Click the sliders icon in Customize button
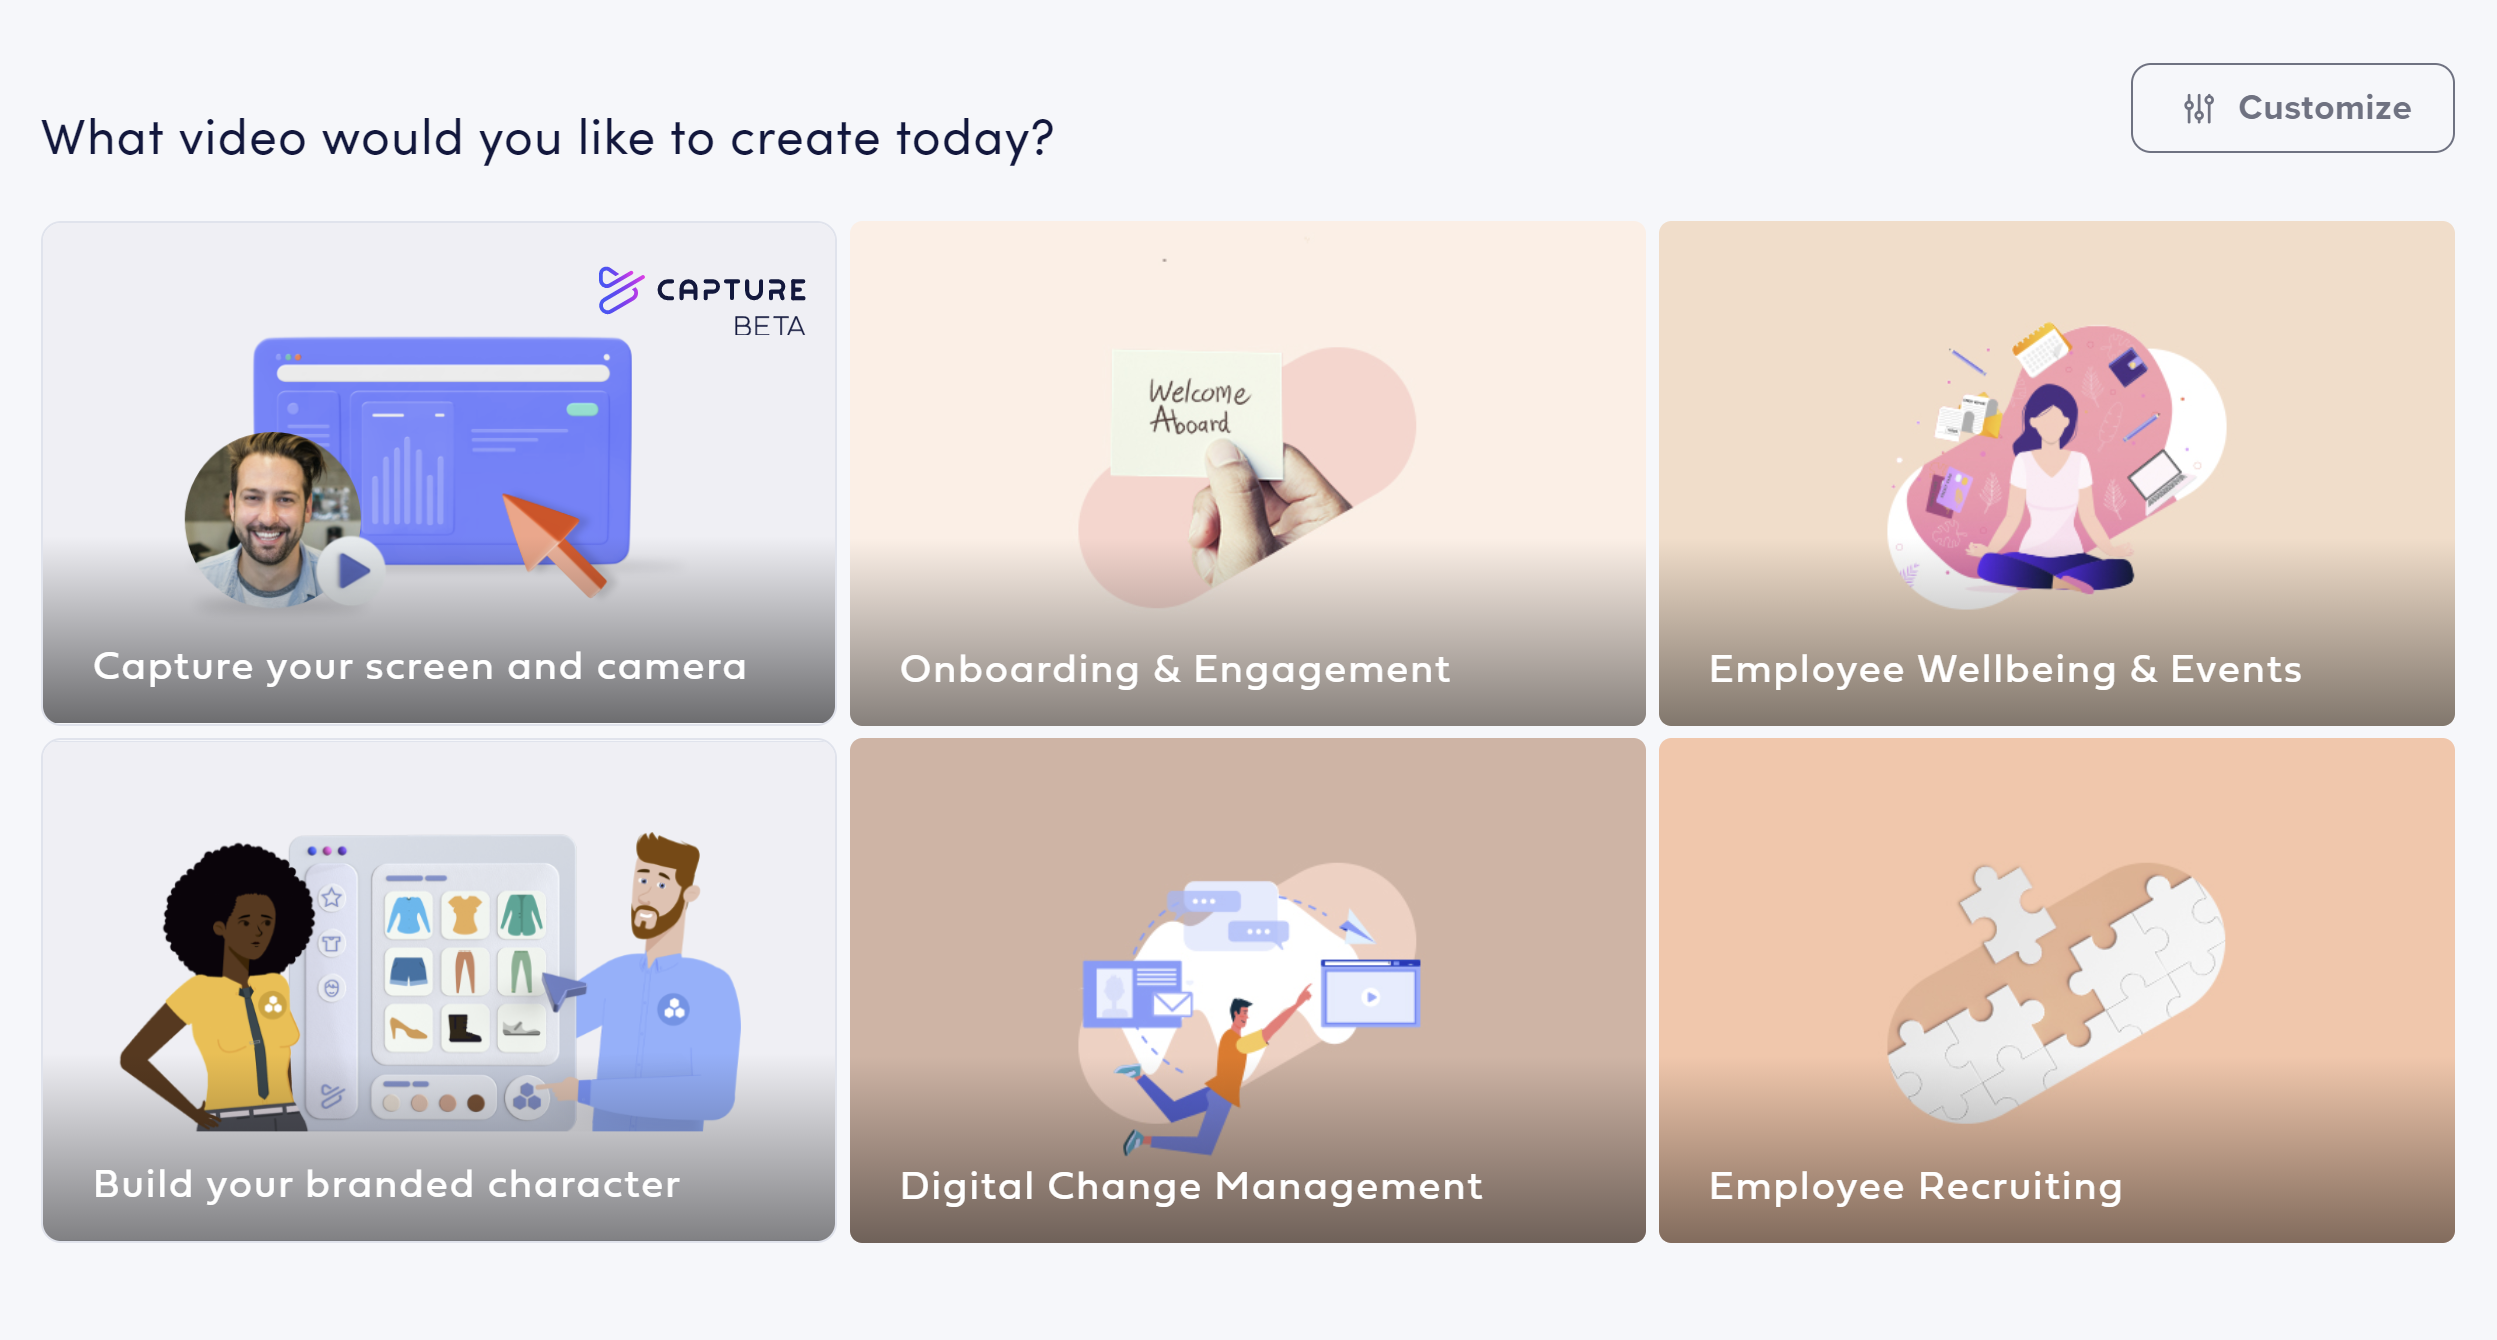The height and width of the screenshot is (1340, 2497). [2198, 108]
